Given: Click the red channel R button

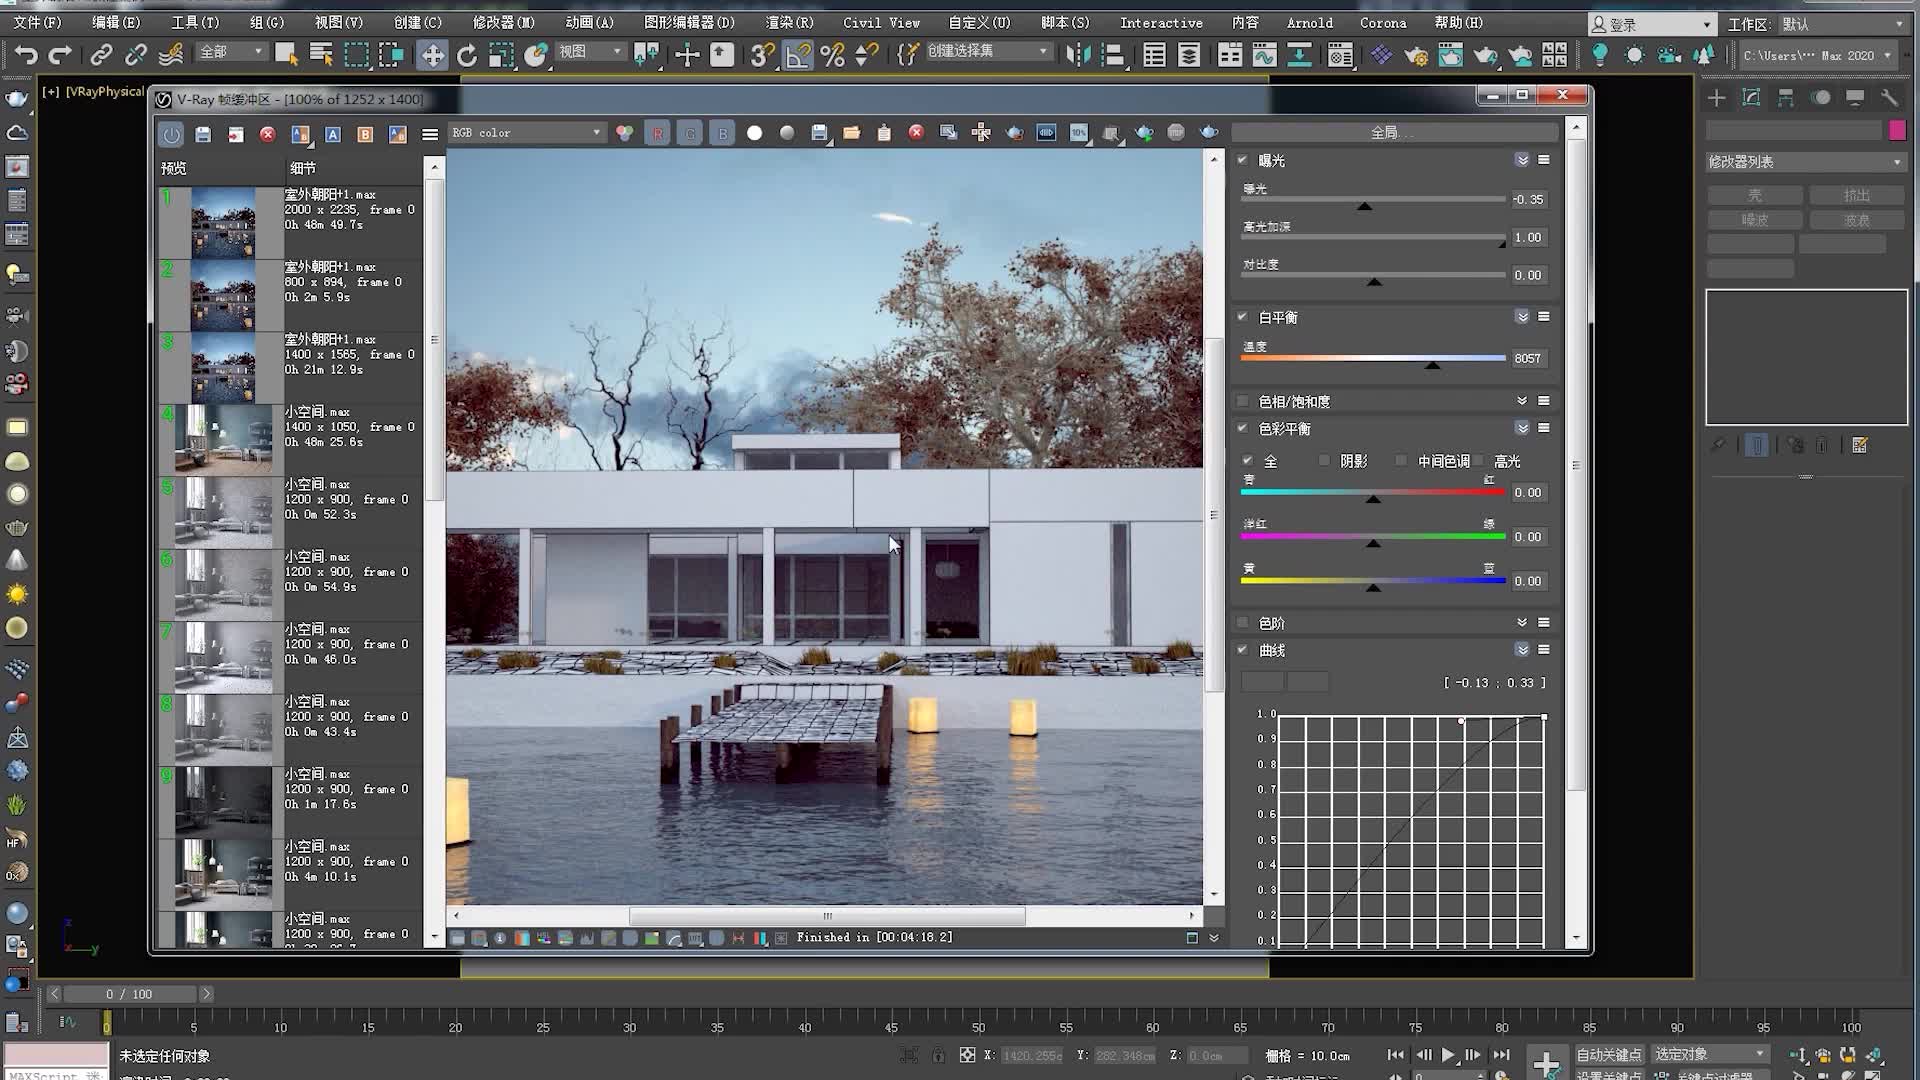Looking at the screenshot, I should tap(657, 133).
